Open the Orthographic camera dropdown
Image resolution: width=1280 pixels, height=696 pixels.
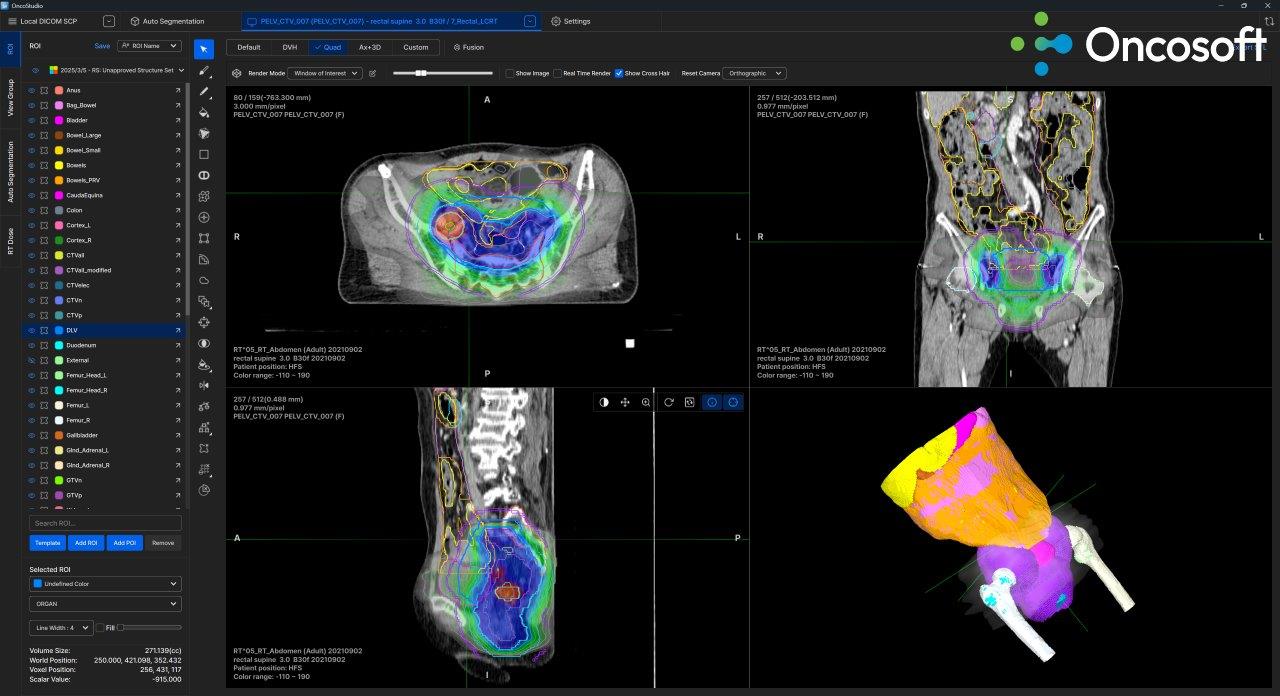coord(755,73)
